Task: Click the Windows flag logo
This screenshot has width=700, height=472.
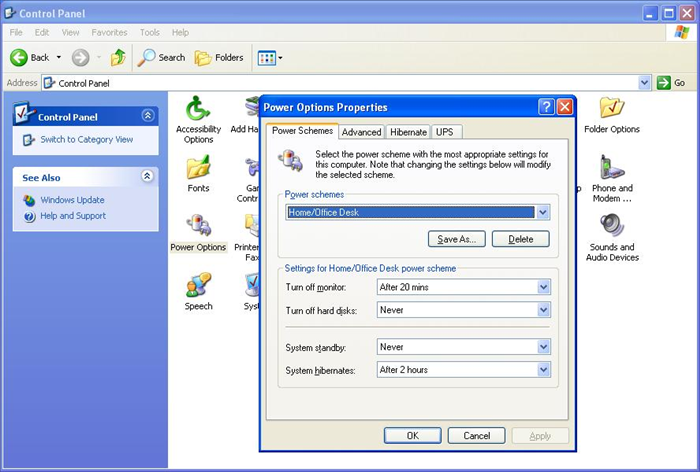Action: coord(682,32)
